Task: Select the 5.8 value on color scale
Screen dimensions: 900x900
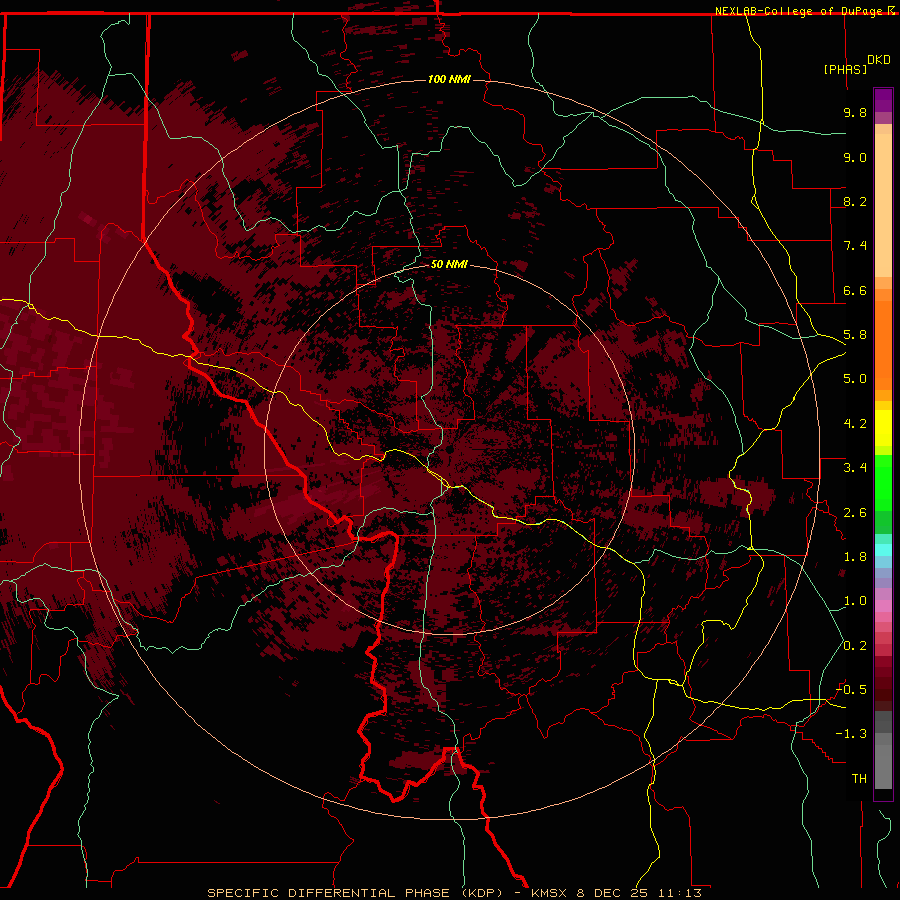Action: 855,335
